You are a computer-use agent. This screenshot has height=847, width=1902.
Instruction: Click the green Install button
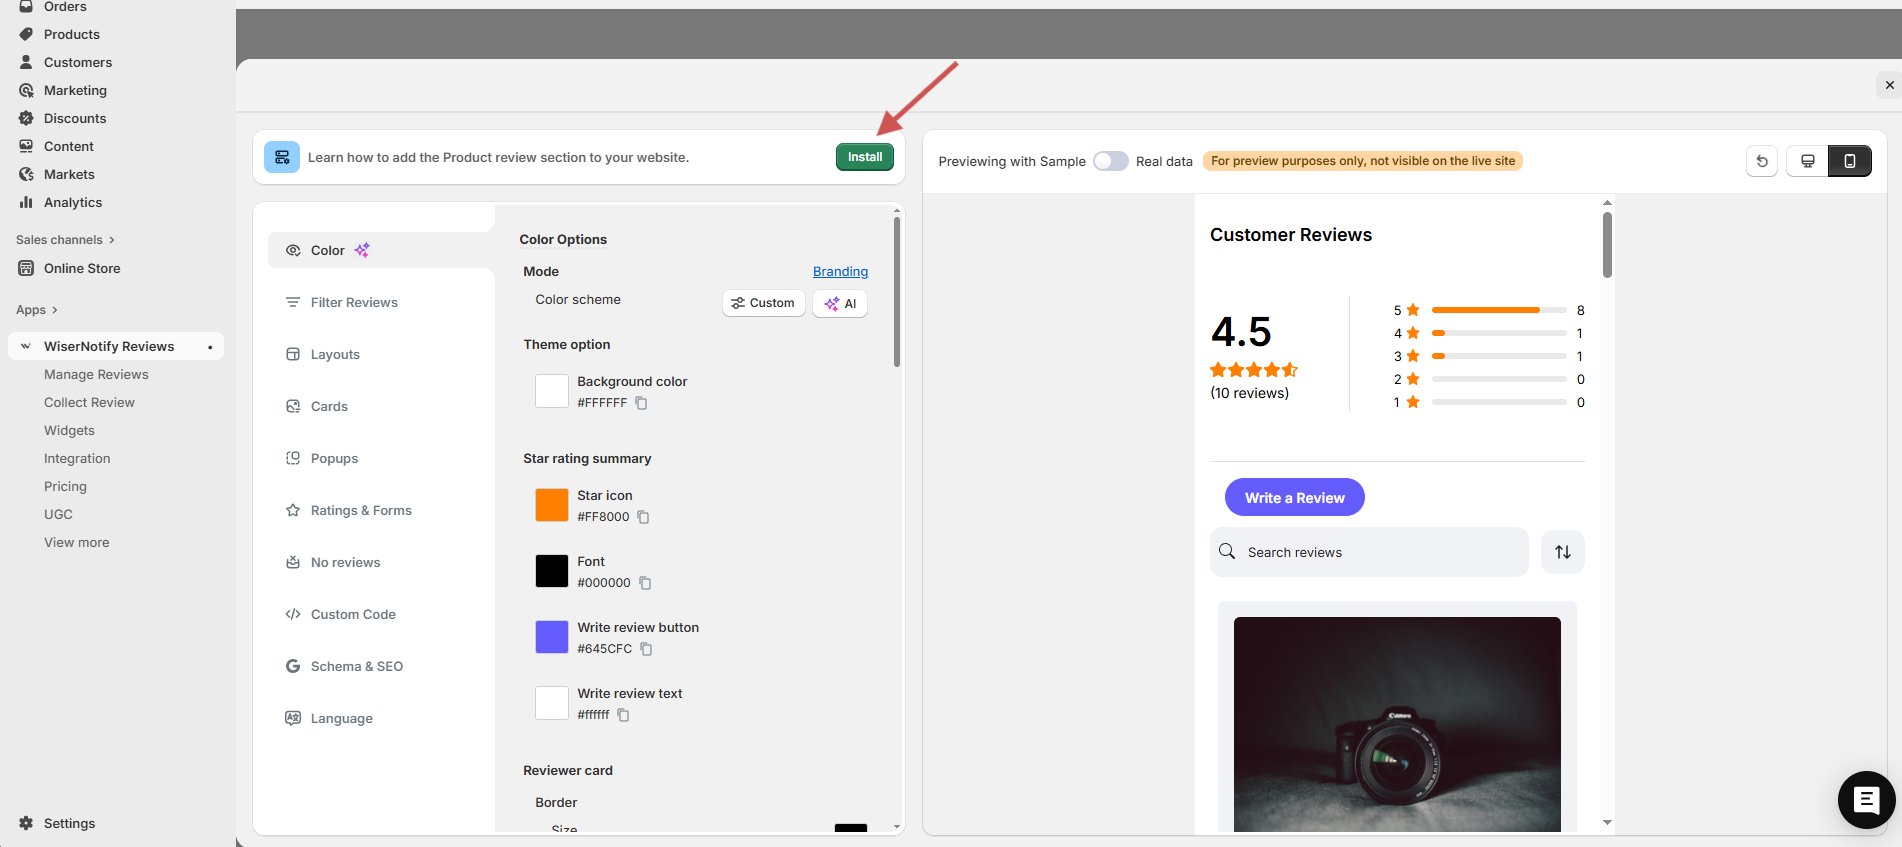pos(864,157)
